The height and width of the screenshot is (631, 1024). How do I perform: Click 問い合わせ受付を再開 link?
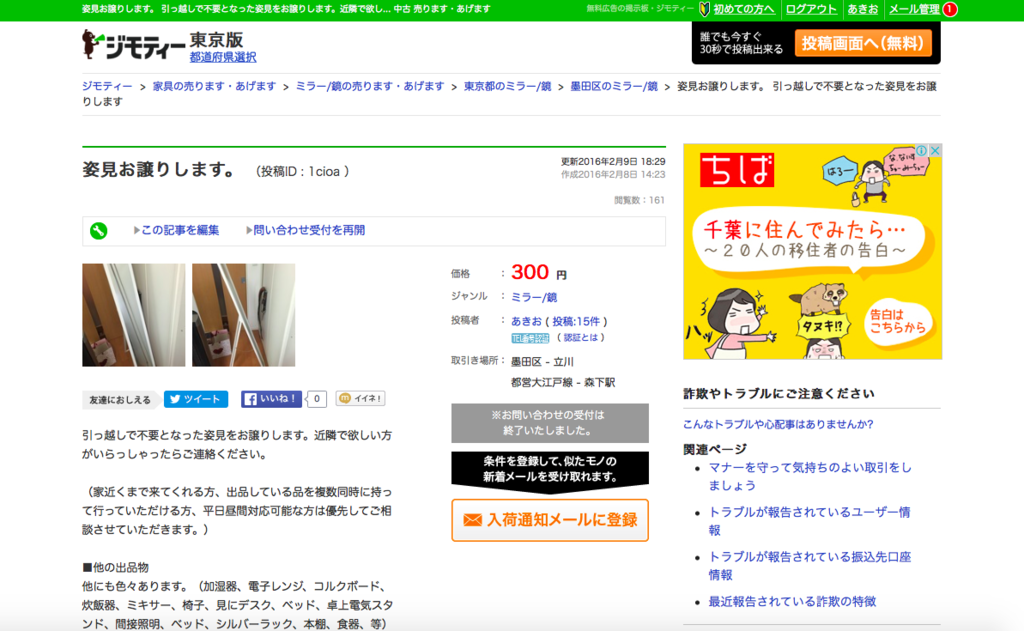(x=309, y=230)
